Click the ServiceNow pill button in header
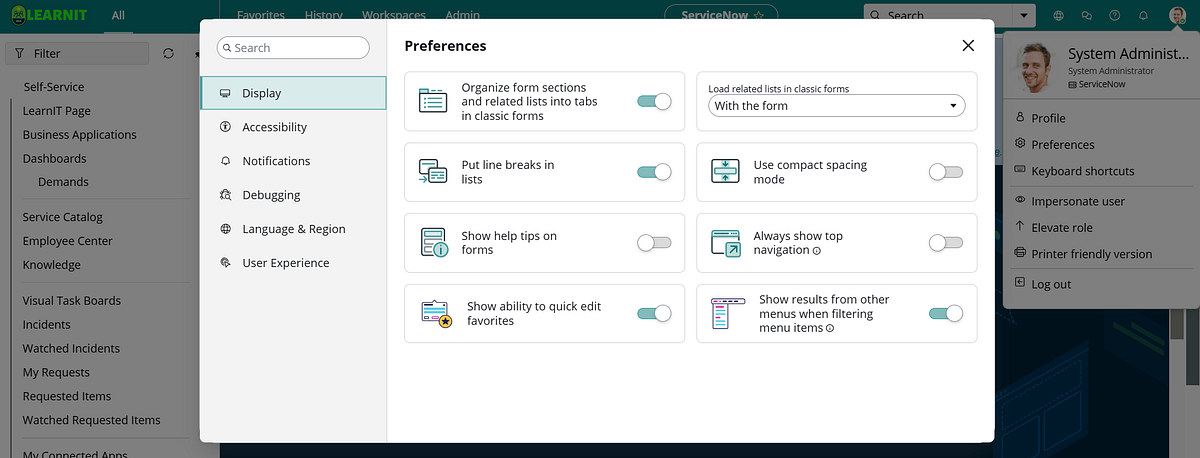Image resolution: width=1200 pixels, height=458 pixels. coord(722,16)
